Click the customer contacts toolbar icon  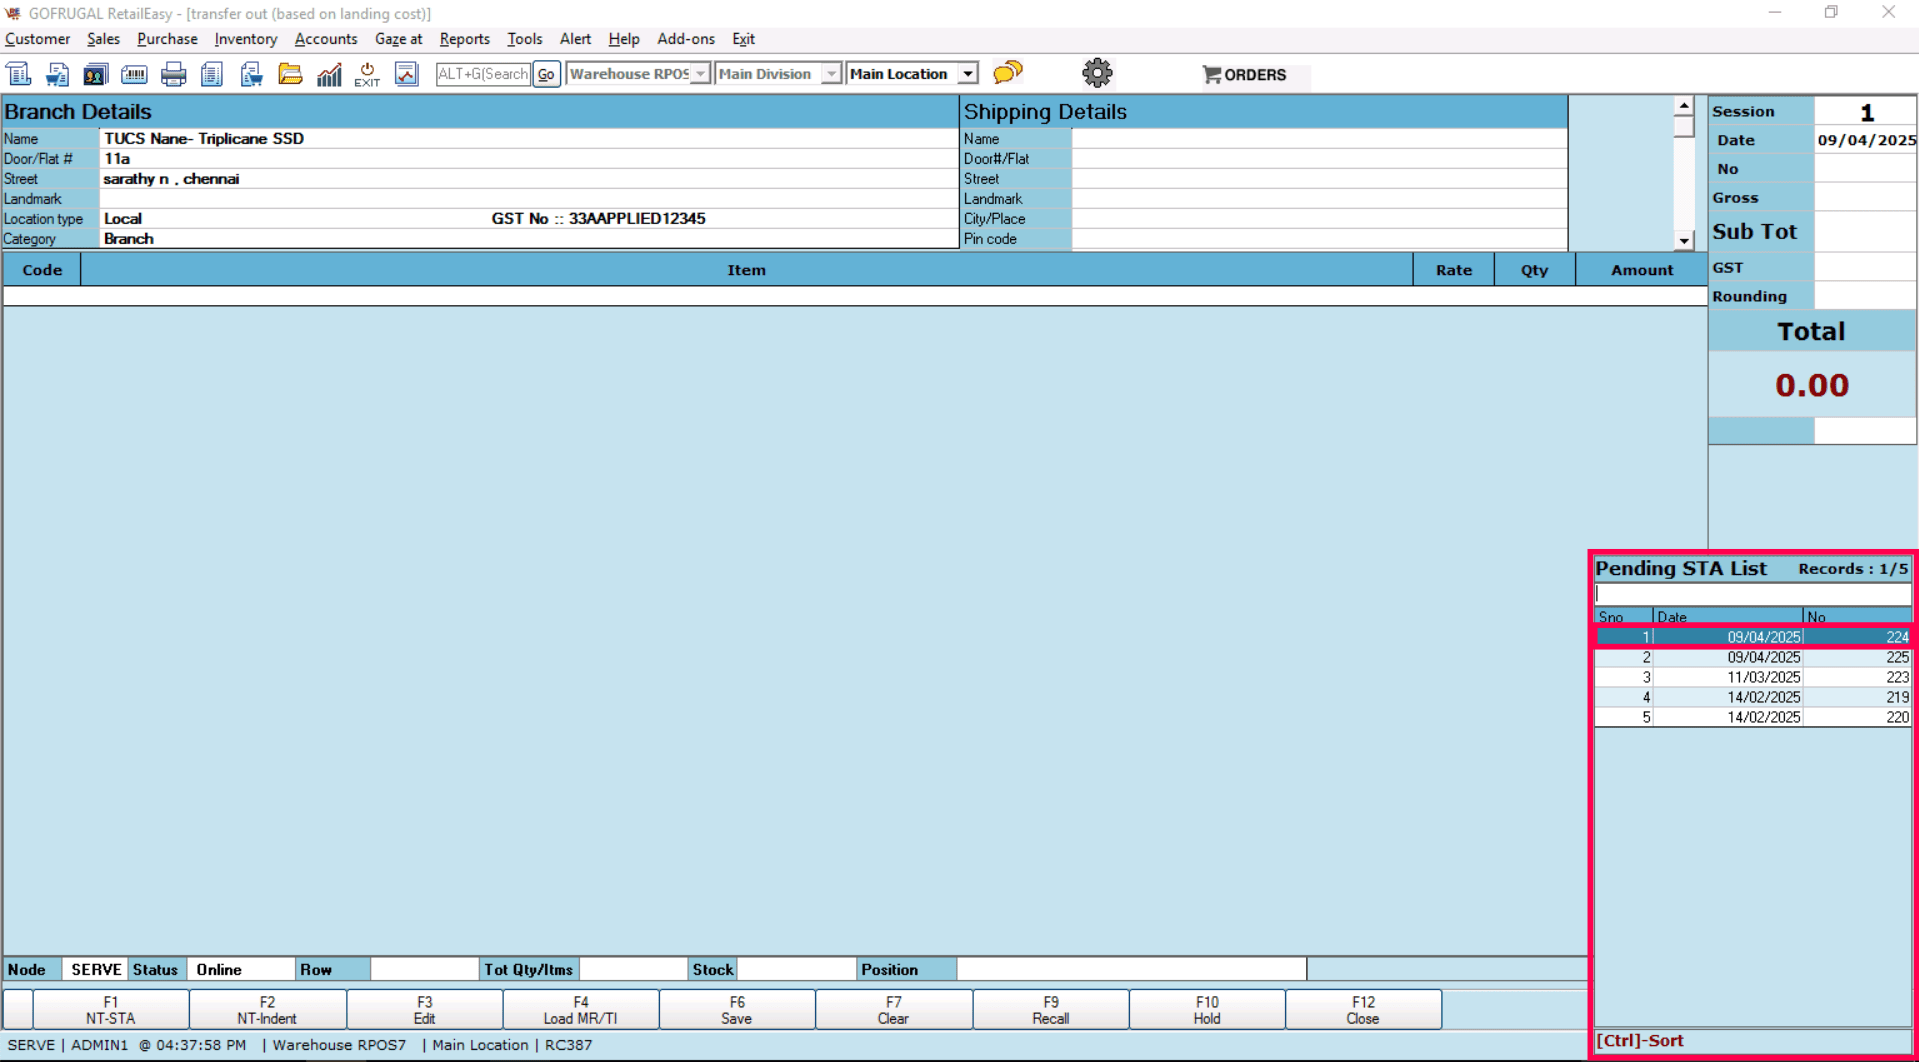(x=95, y=74)
